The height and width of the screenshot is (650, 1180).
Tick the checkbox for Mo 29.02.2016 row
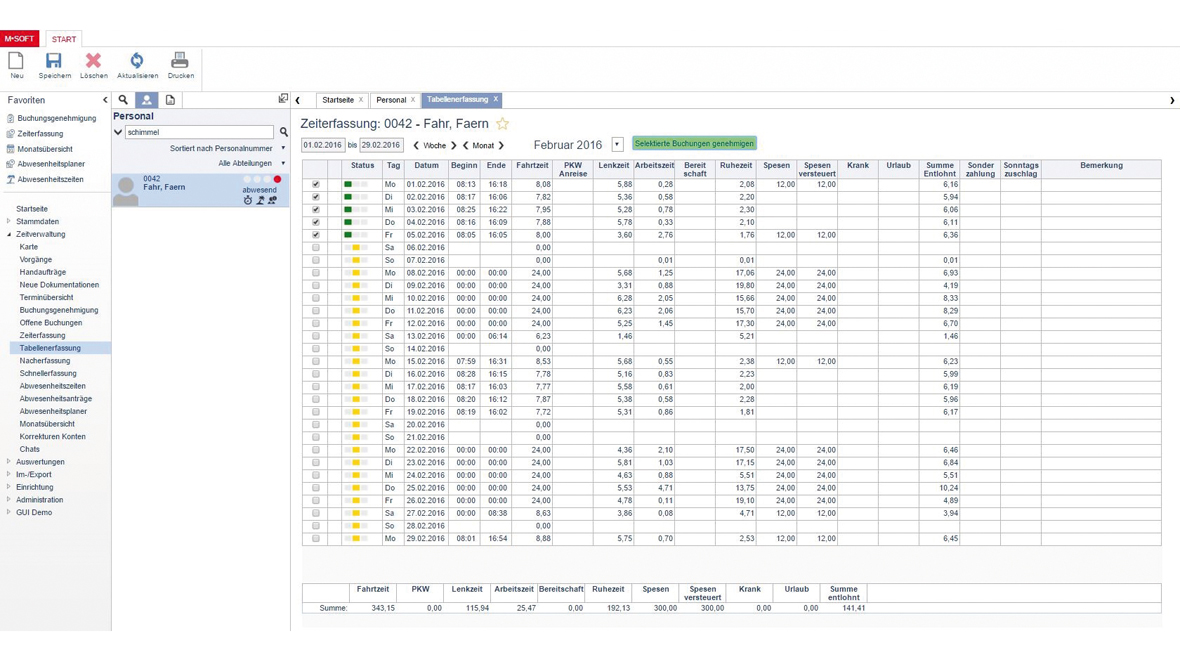(316, 539)
